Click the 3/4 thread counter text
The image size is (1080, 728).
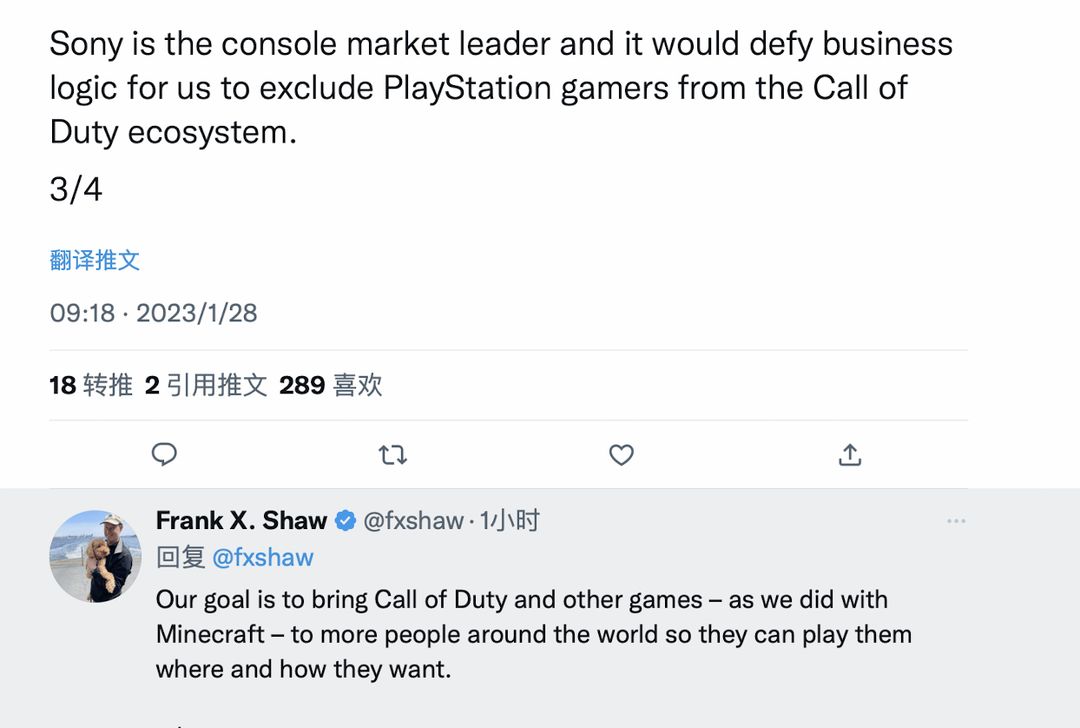[76, 189]
